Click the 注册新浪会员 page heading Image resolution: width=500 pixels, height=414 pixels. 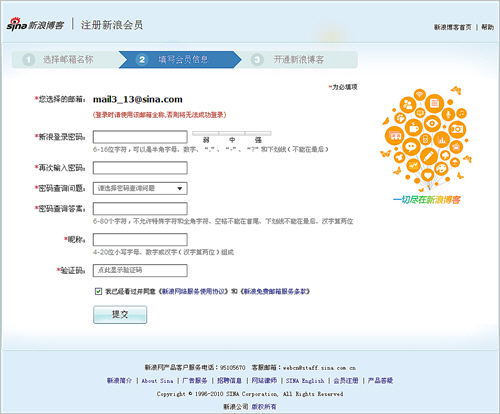112,25
